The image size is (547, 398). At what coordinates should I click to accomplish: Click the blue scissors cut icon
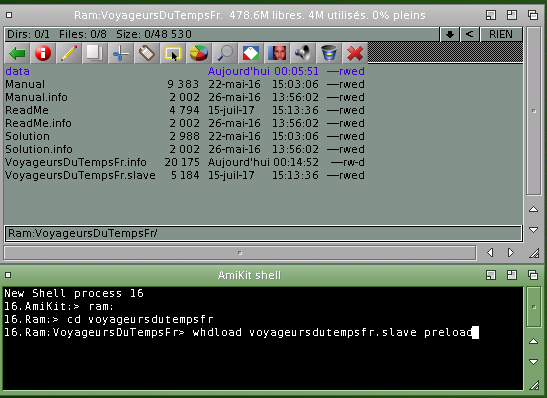coord(121,53)
